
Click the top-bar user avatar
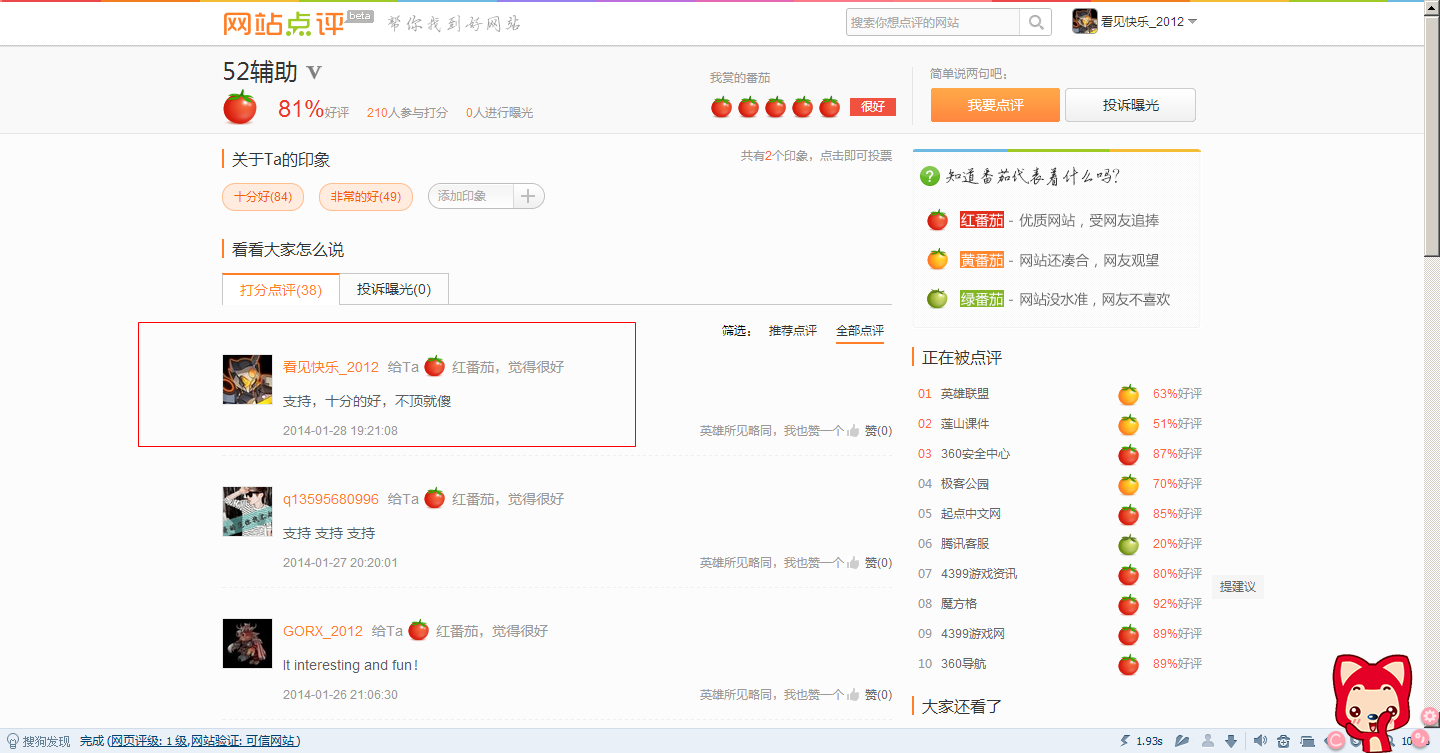[x=1085, y=21]
